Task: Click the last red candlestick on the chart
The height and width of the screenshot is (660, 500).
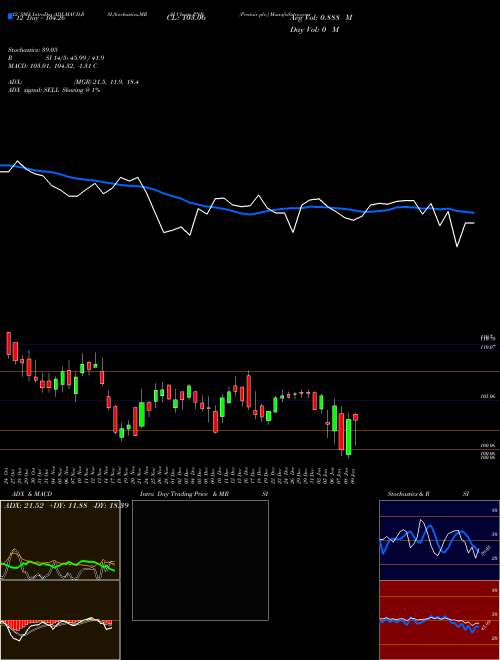Action: coord(356,417)
